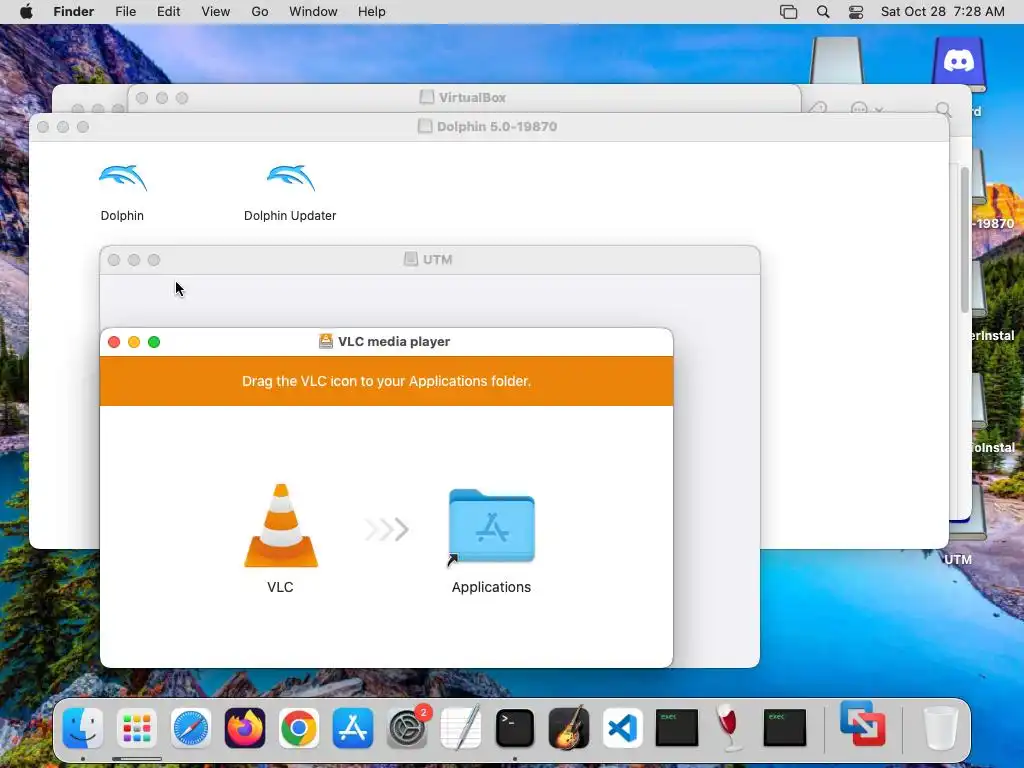Open the Finder menu
Viewport: 1024px width, 768px height.
click(73, 12)
